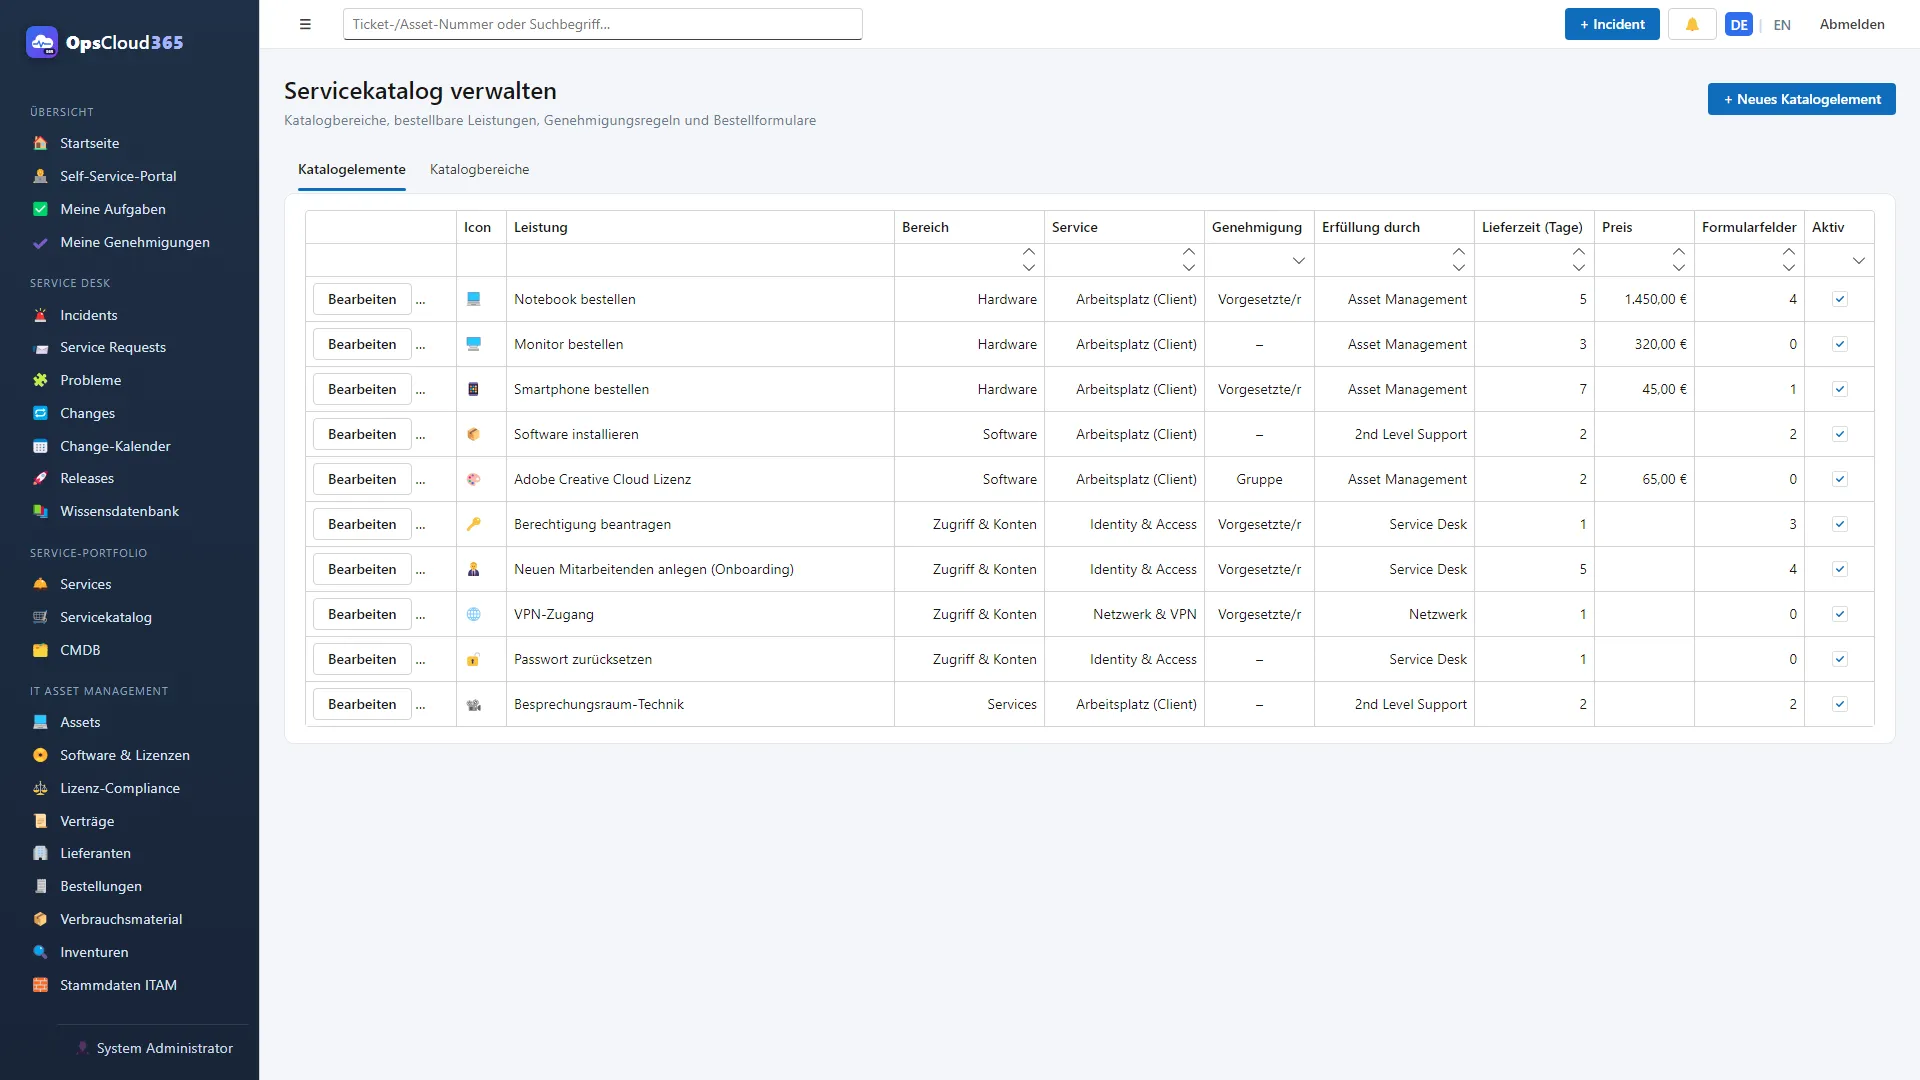The width and height of the screenshot is (1920, 1080).
Task: Click the Leistung column filter field
Action: click(x=700, y=260)
